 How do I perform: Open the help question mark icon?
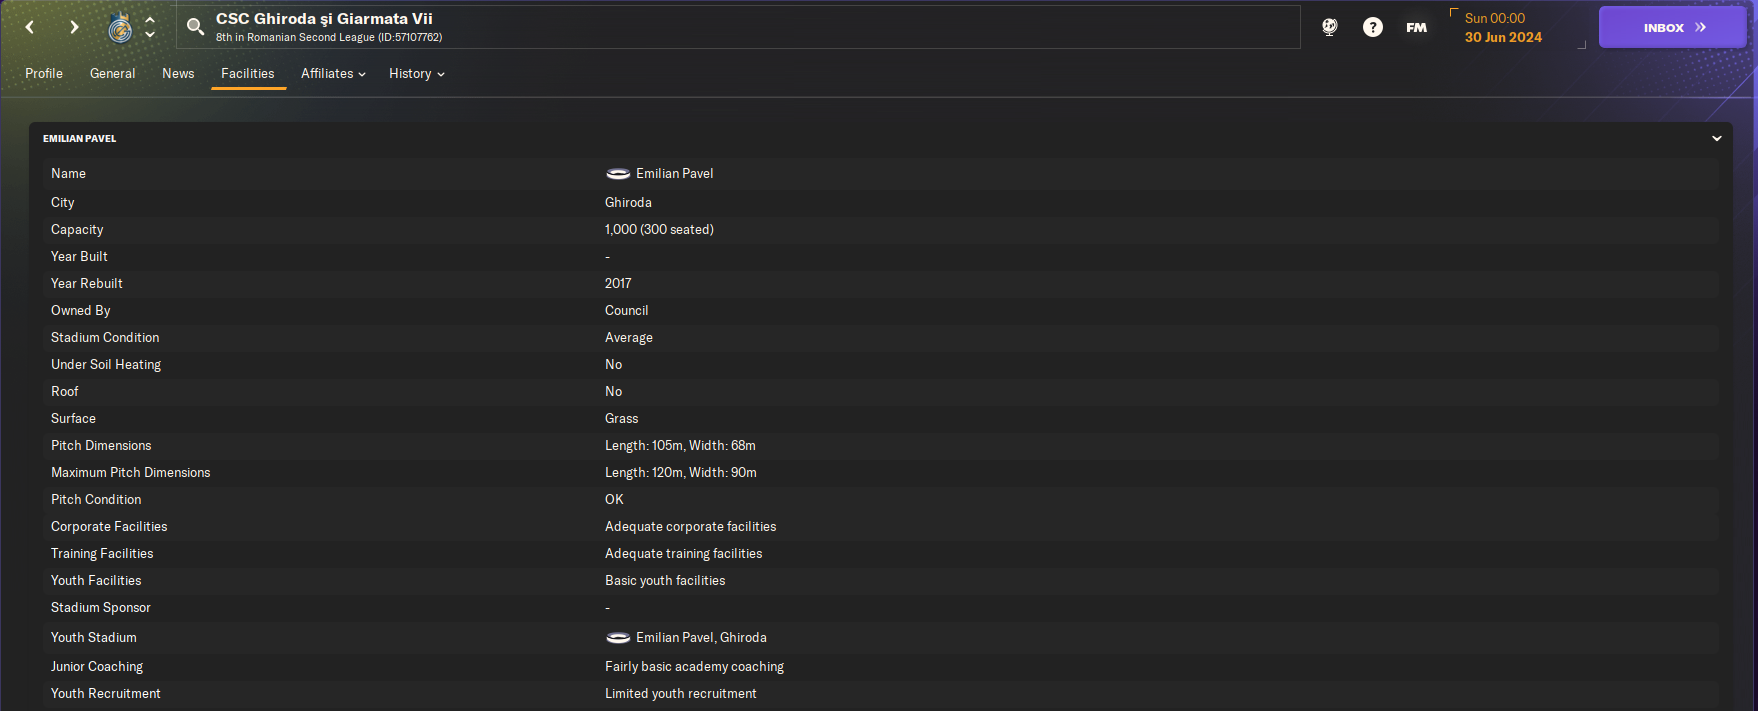coord(1373,27)
